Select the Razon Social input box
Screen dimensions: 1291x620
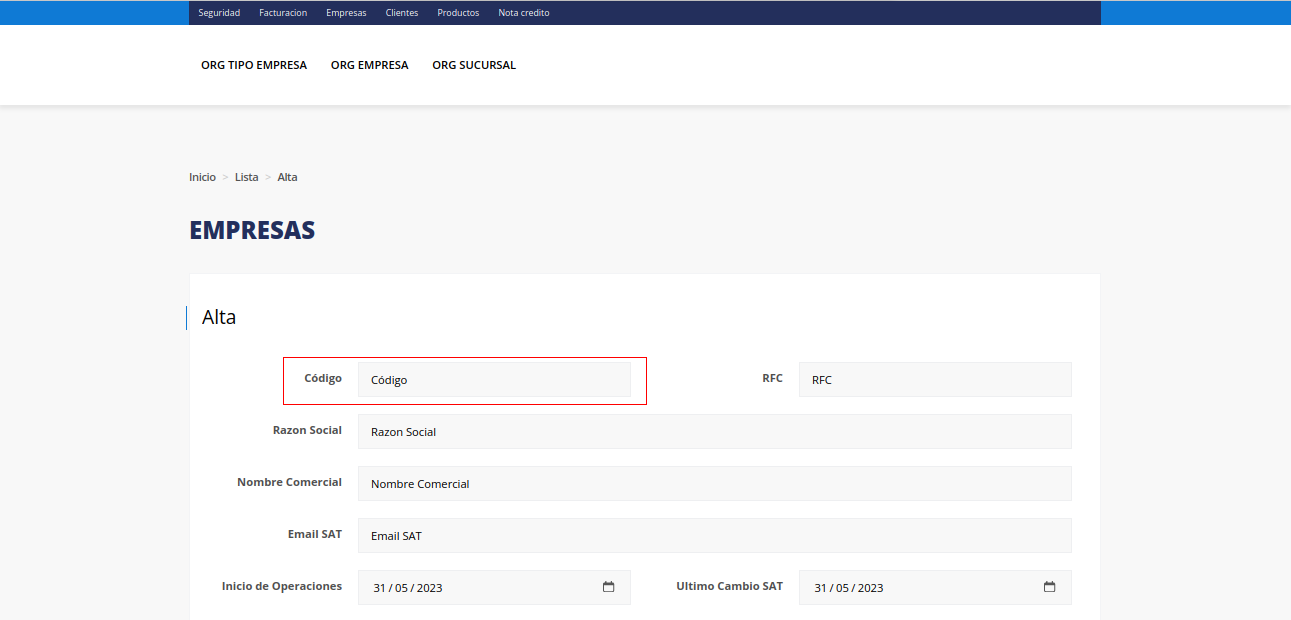pyautogui.click(x=714, y=432)
